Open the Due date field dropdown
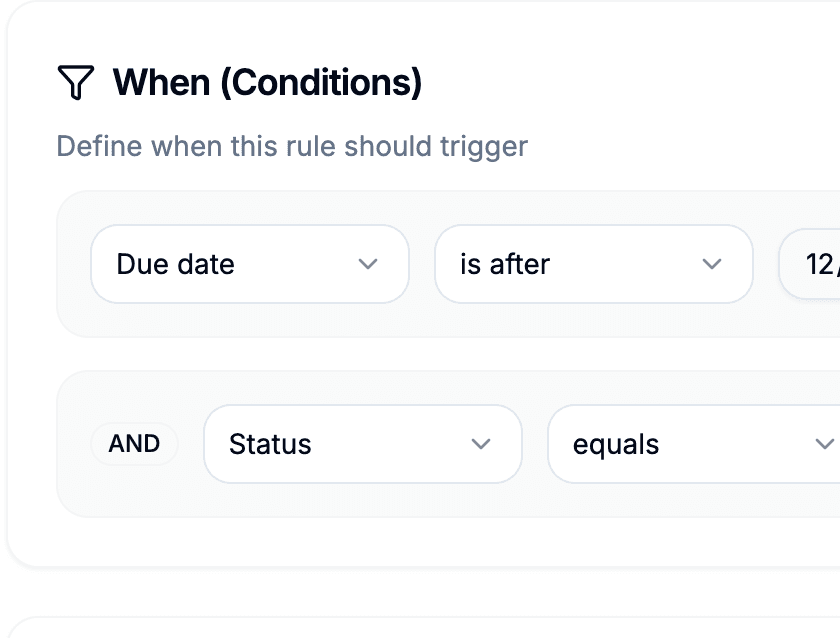Image resolution: width=840 pixels, height=638 pixels. pyautogui.click(x=250, y=264)
